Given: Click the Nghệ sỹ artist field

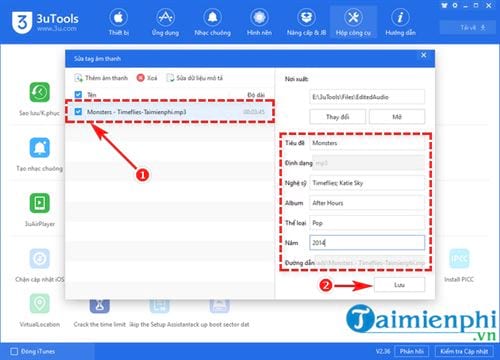Looking at the screenshot, I should pos(367,183).
